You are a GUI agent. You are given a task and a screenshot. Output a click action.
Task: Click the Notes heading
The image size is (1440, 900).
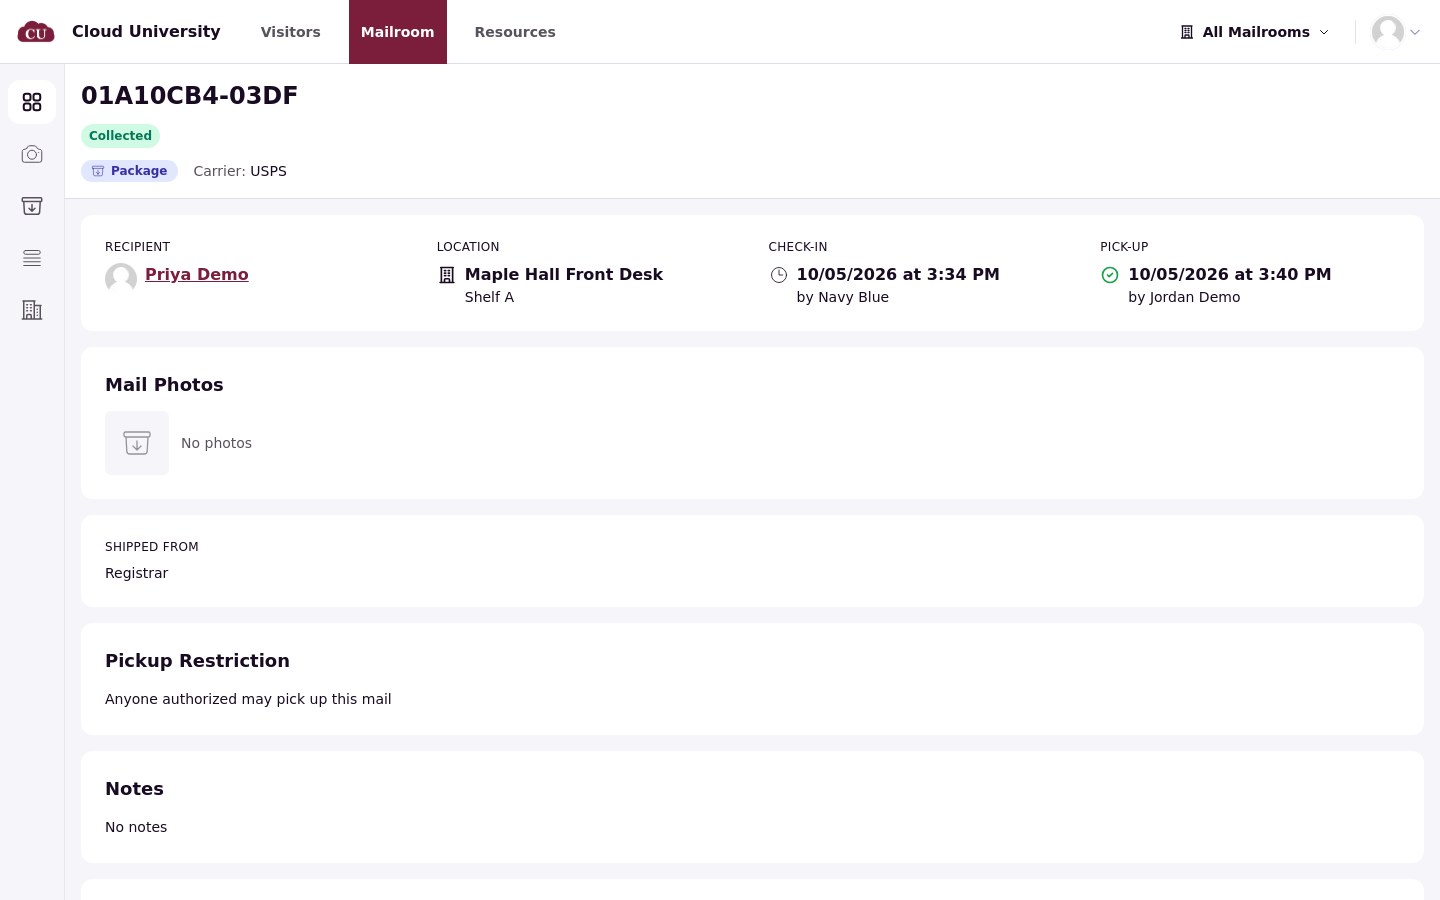[134, 789]
